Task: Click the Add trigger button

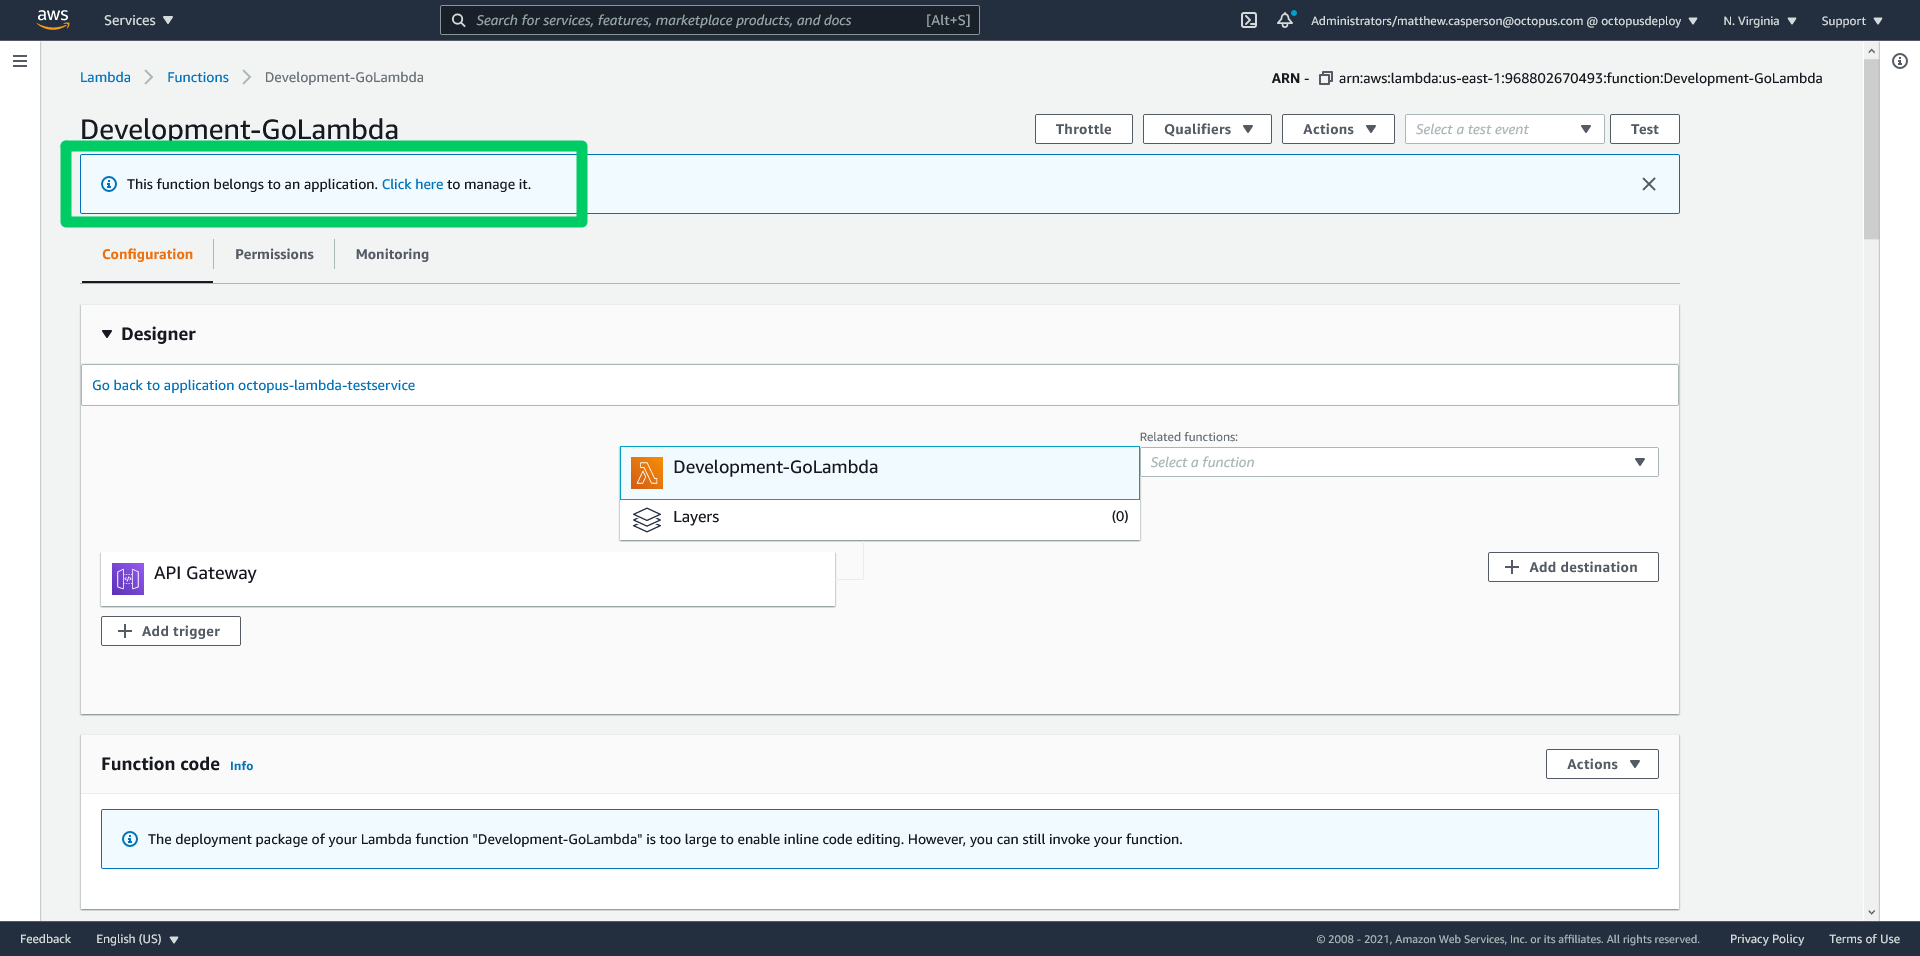Action: (x=171, y=631)
